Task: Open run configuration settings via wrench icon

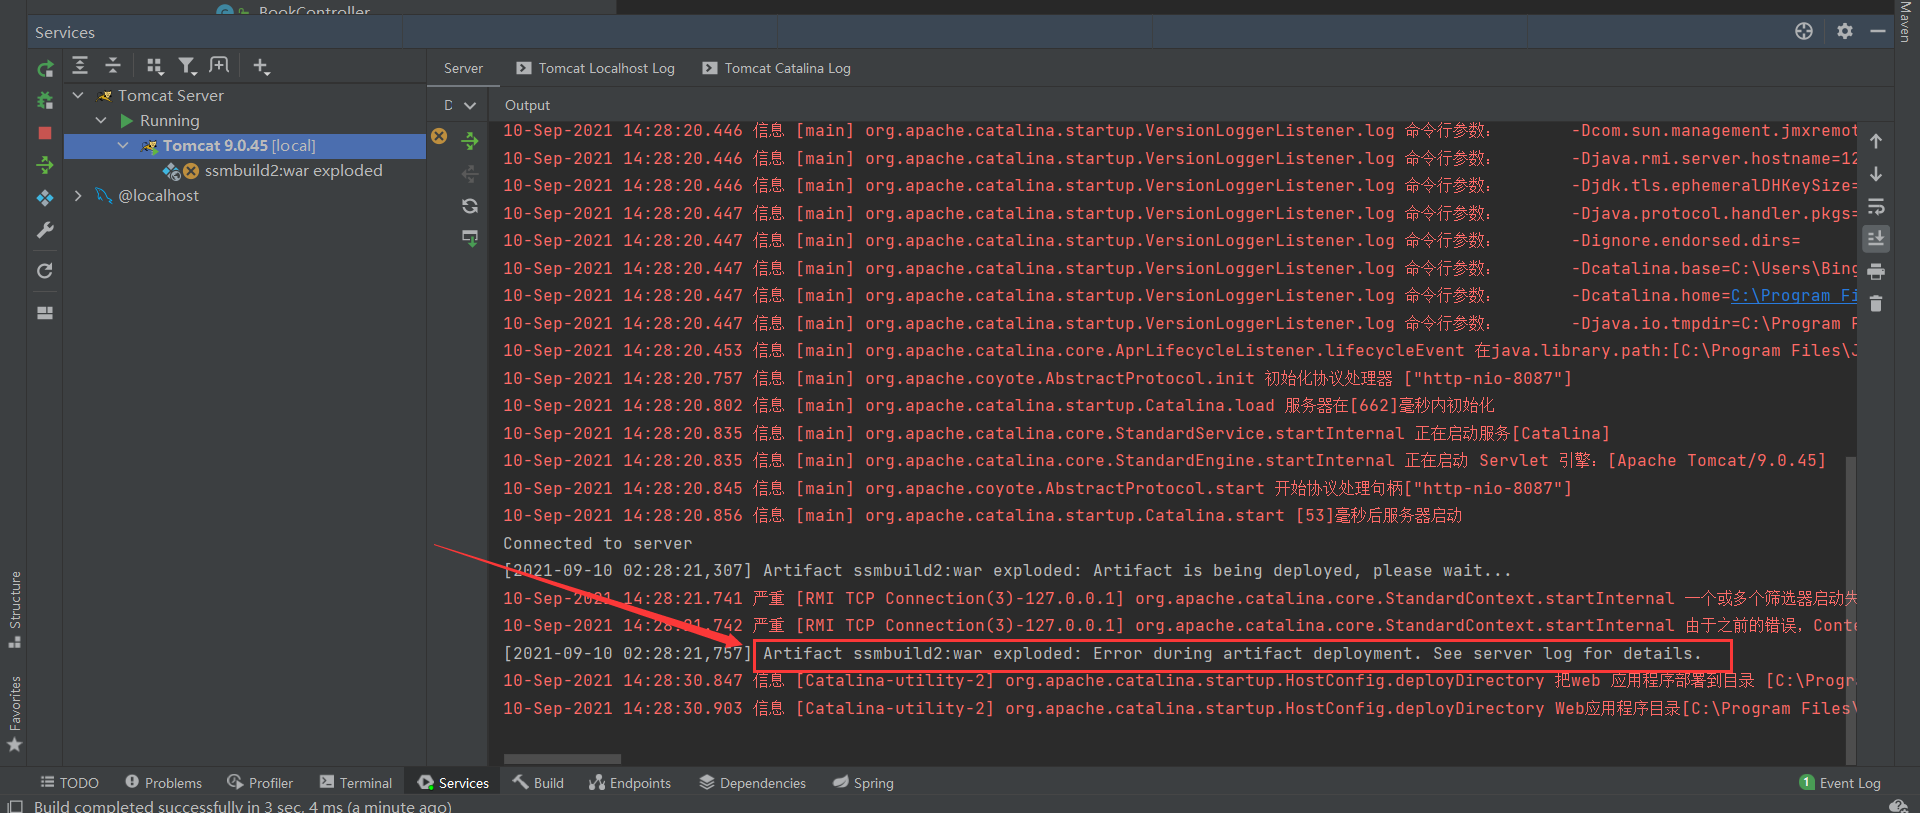Action: pos(45,230)
